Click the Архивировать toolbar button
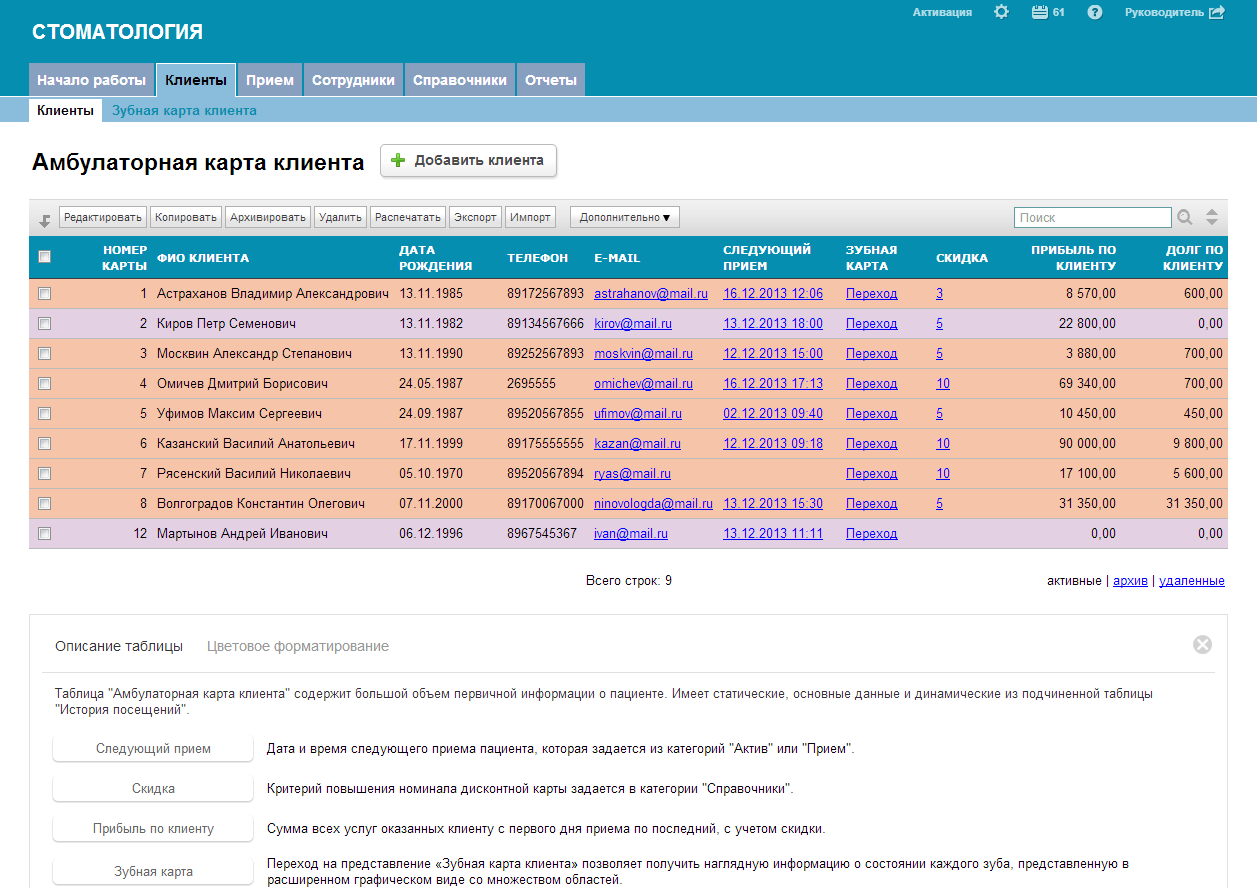 [267, 217]
